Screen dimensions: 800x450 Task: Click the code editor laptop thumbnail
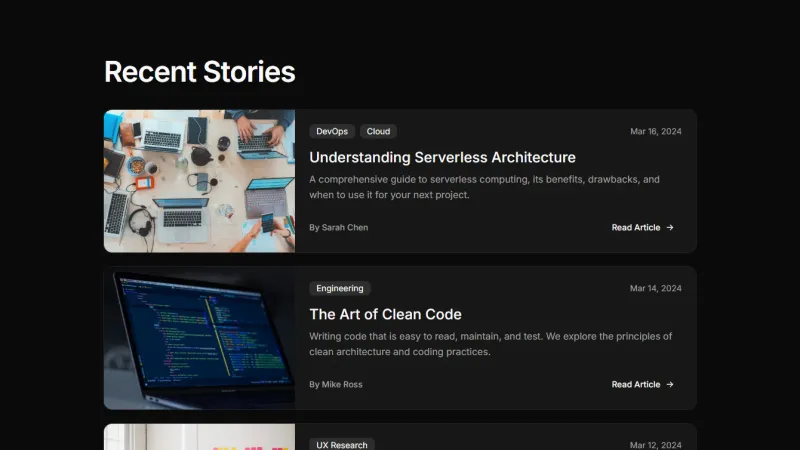(199, 338)
